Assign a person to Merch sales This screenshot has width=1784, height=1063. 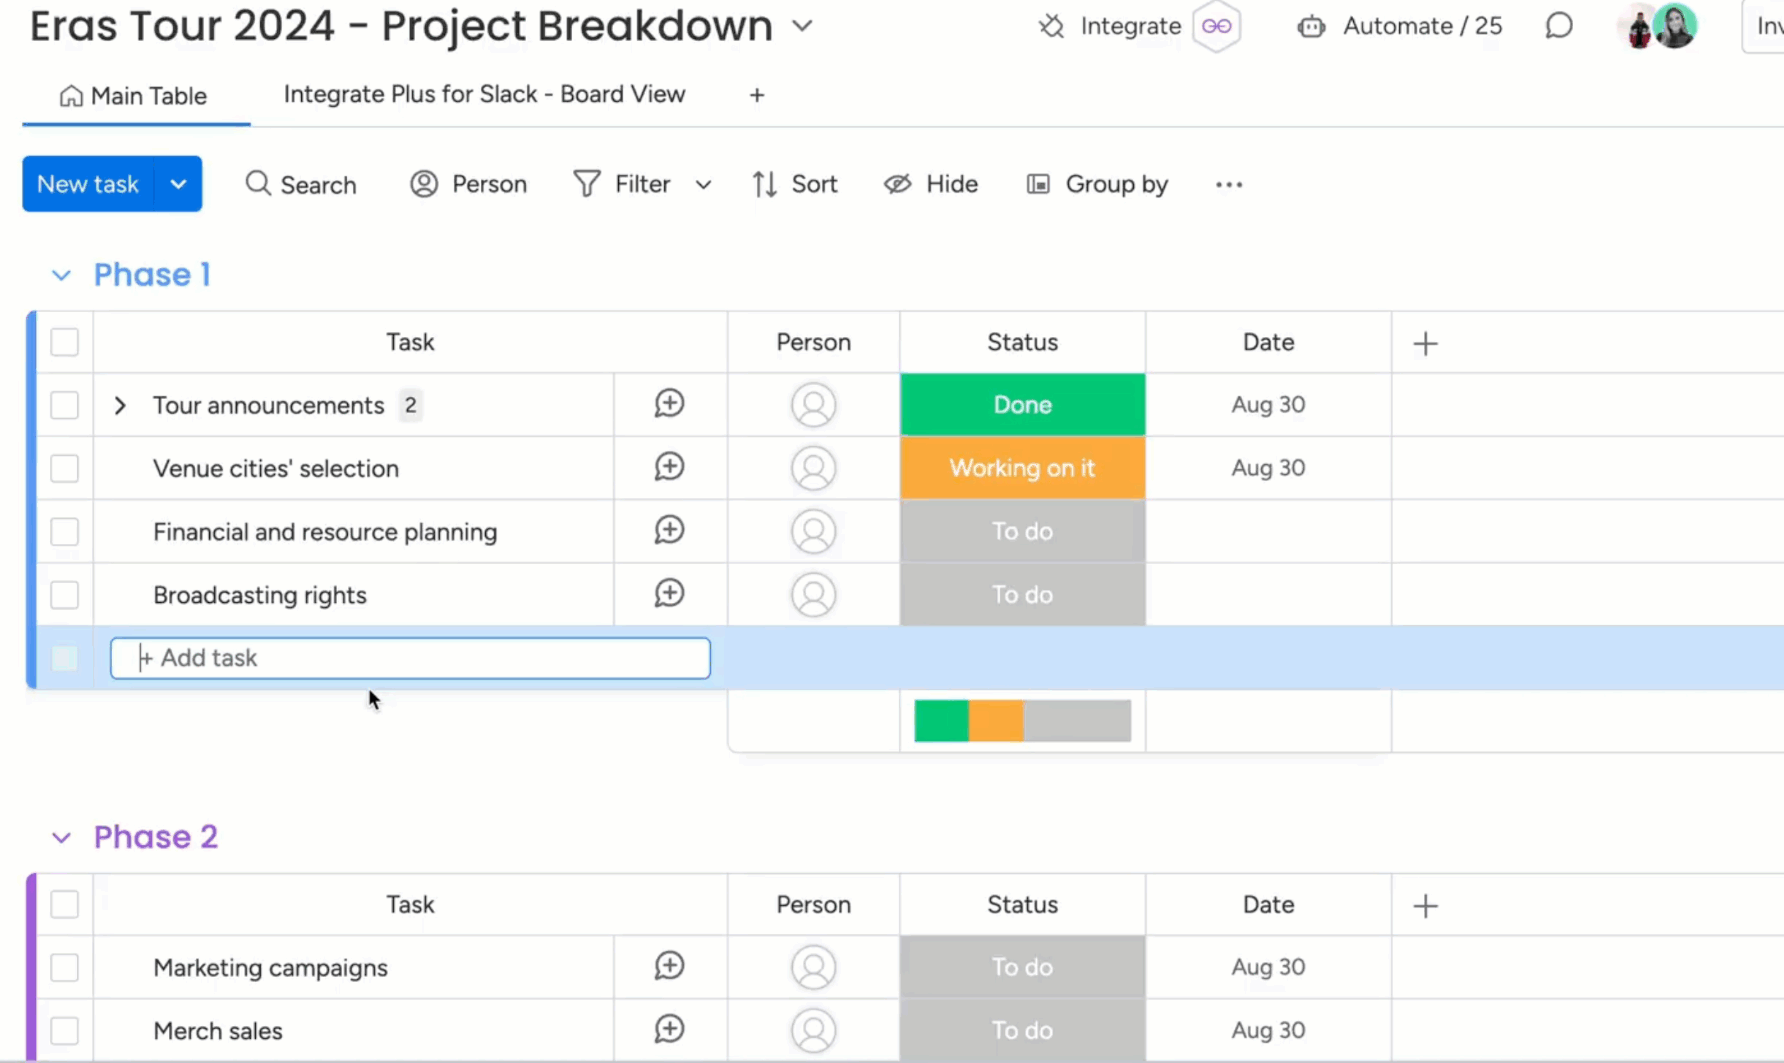coord(813,1030)
